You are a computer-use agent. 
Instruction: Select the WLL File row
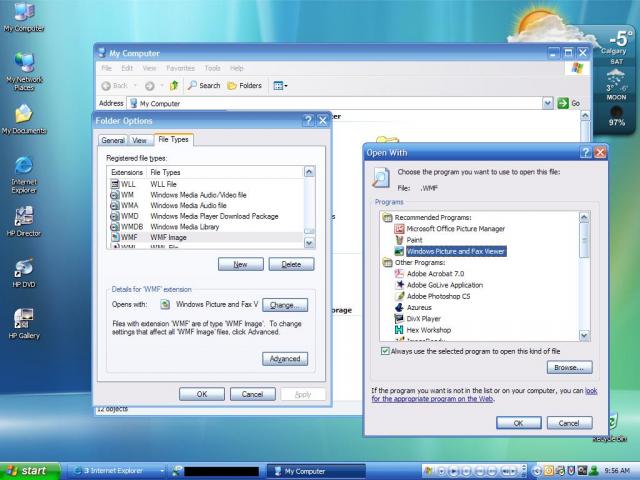206,184
